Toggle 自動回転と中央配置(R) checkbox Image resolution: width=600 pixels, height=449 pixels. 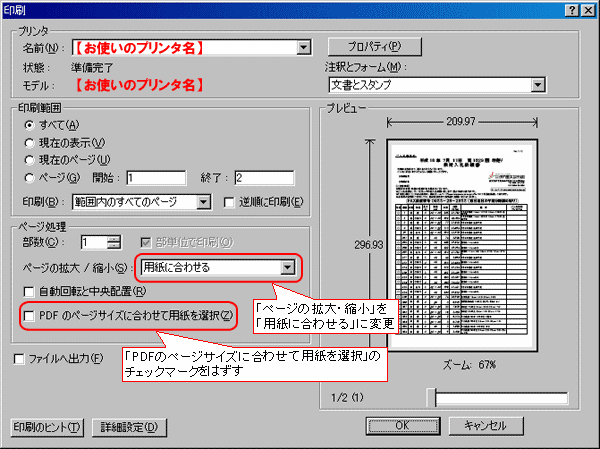29,292
